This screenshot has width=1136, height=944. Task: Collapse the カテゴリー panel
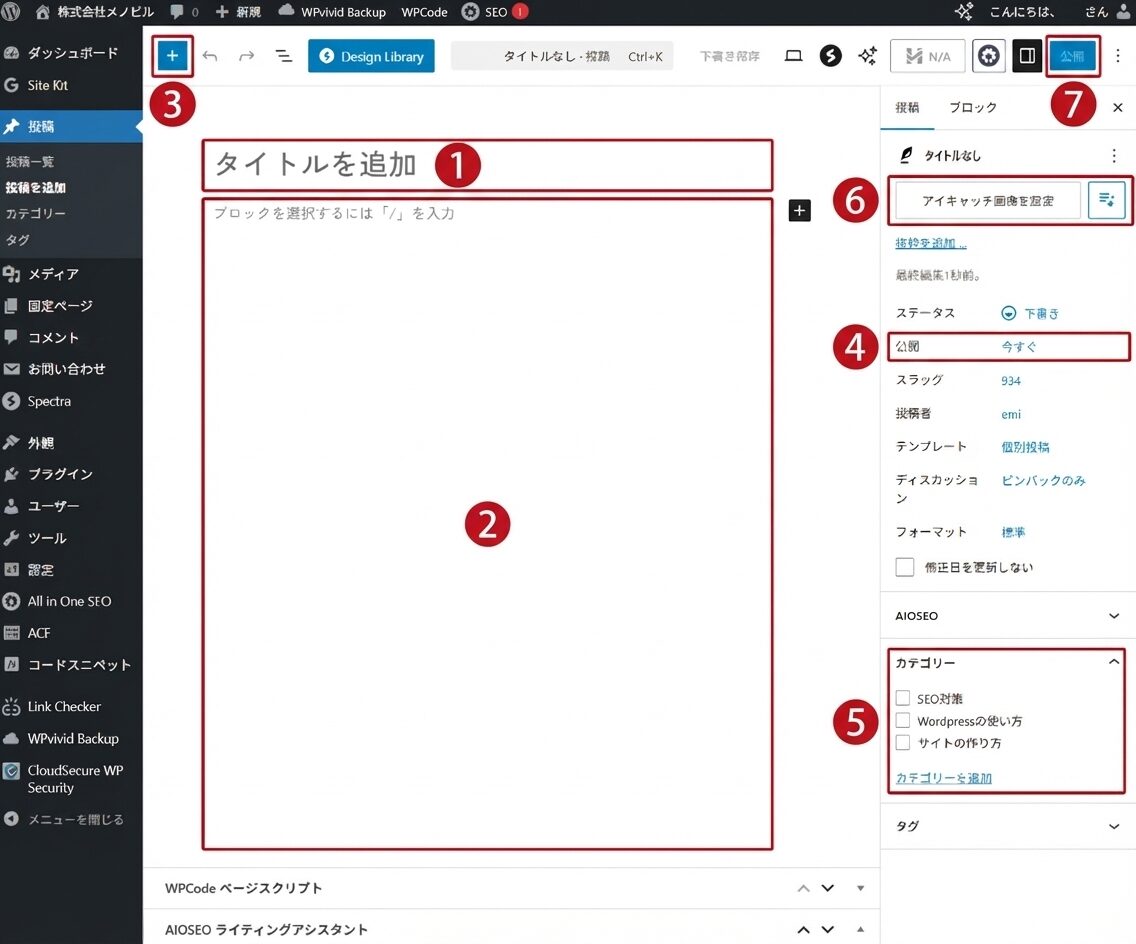tap(1113, 662)
